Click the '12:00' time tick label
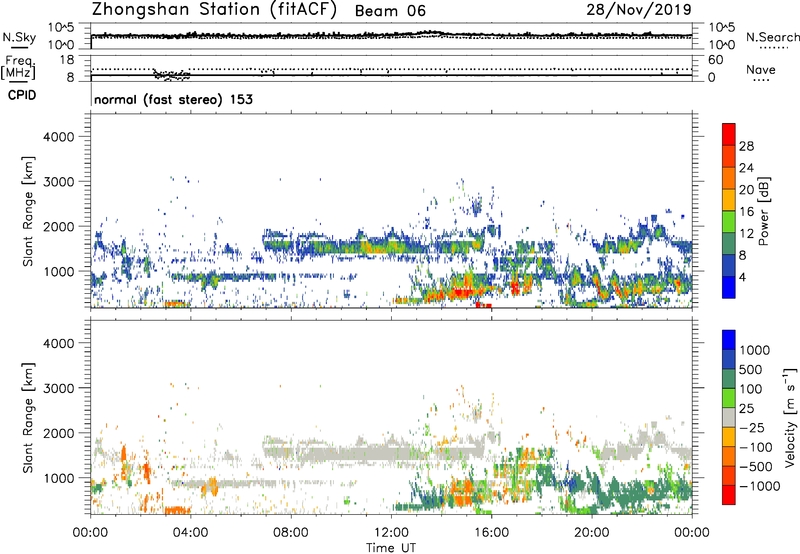The width and height of the screenshot is (800, 554). pos(391,533)
